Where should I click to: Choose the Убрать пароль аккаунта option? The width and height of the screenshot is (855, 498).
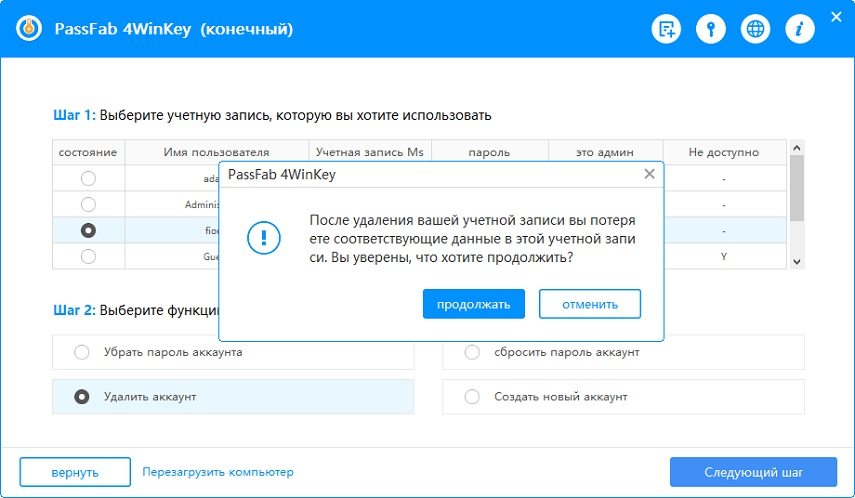click(x=233, y=352)
